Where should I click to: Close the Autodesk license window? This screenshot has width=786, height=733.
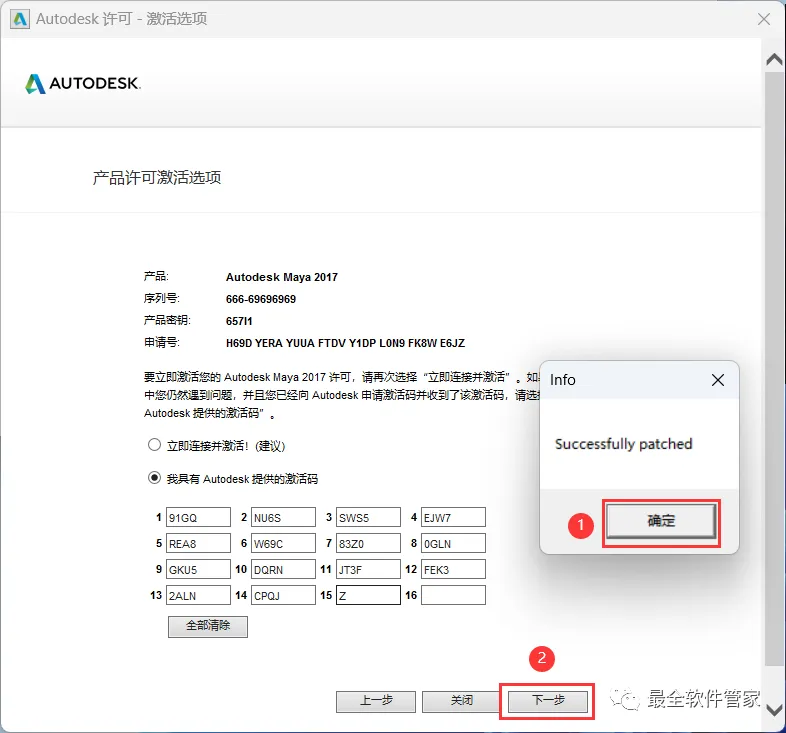764,19
